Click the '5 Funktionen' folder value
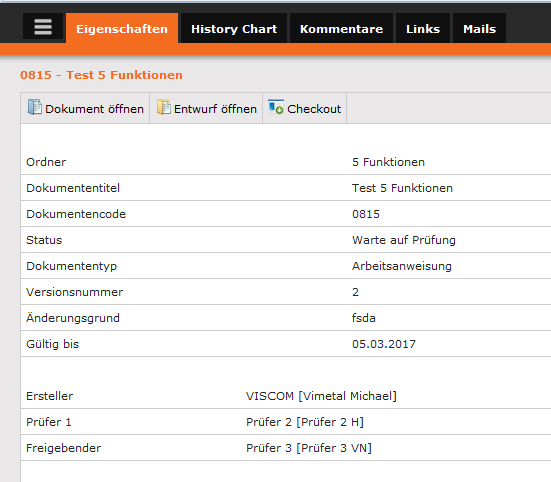 (388, 162)
